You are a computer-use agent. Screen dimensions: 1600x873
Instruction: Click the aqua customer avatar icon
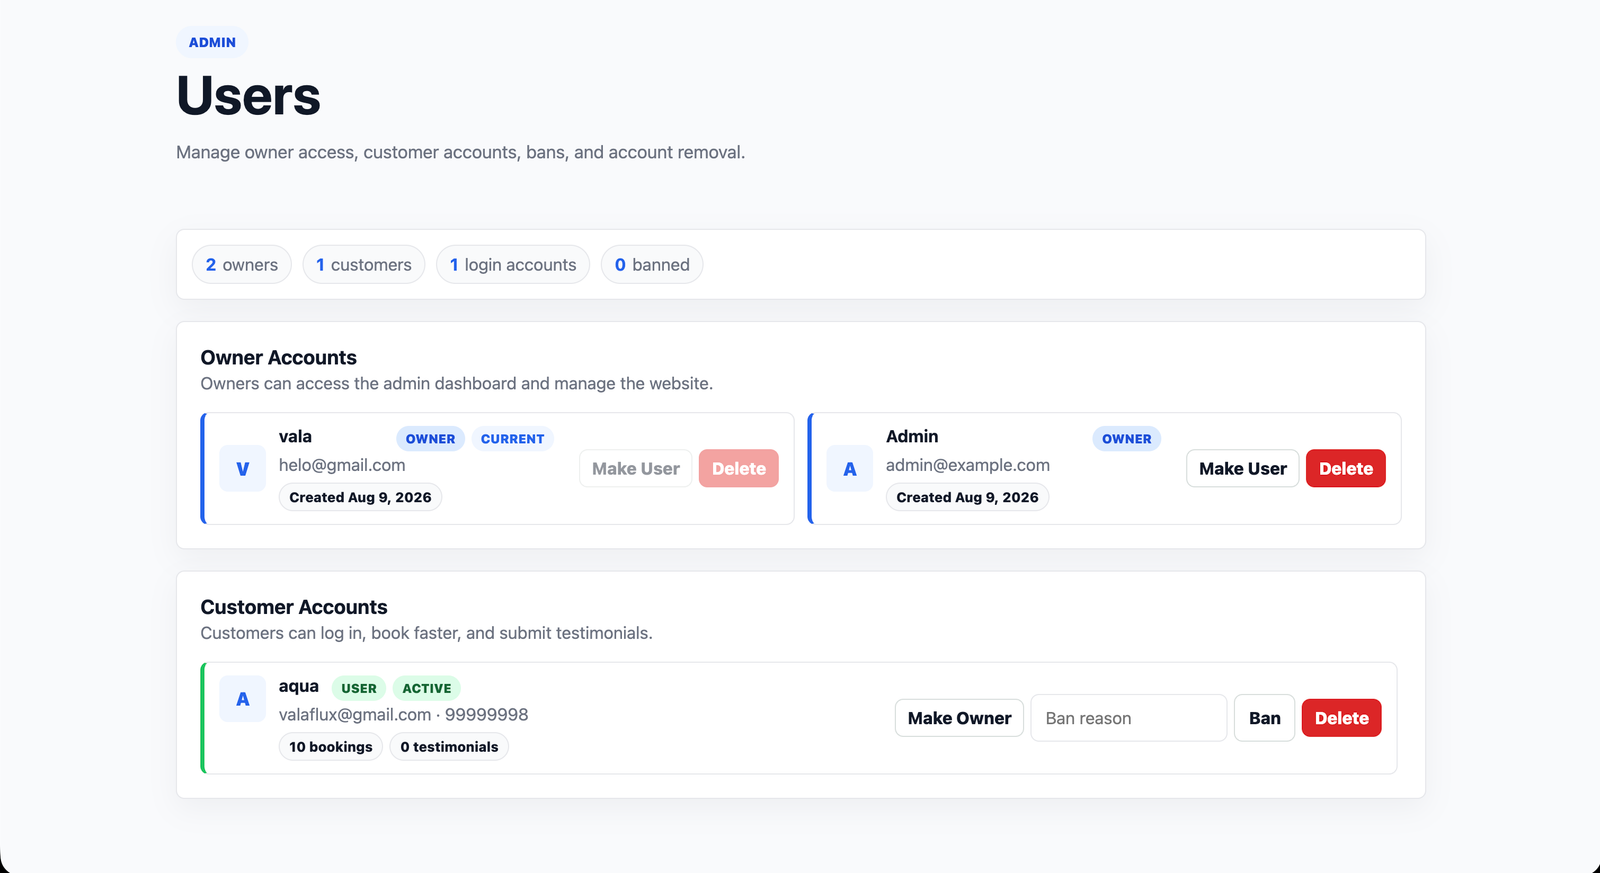(x=242, y=699)
